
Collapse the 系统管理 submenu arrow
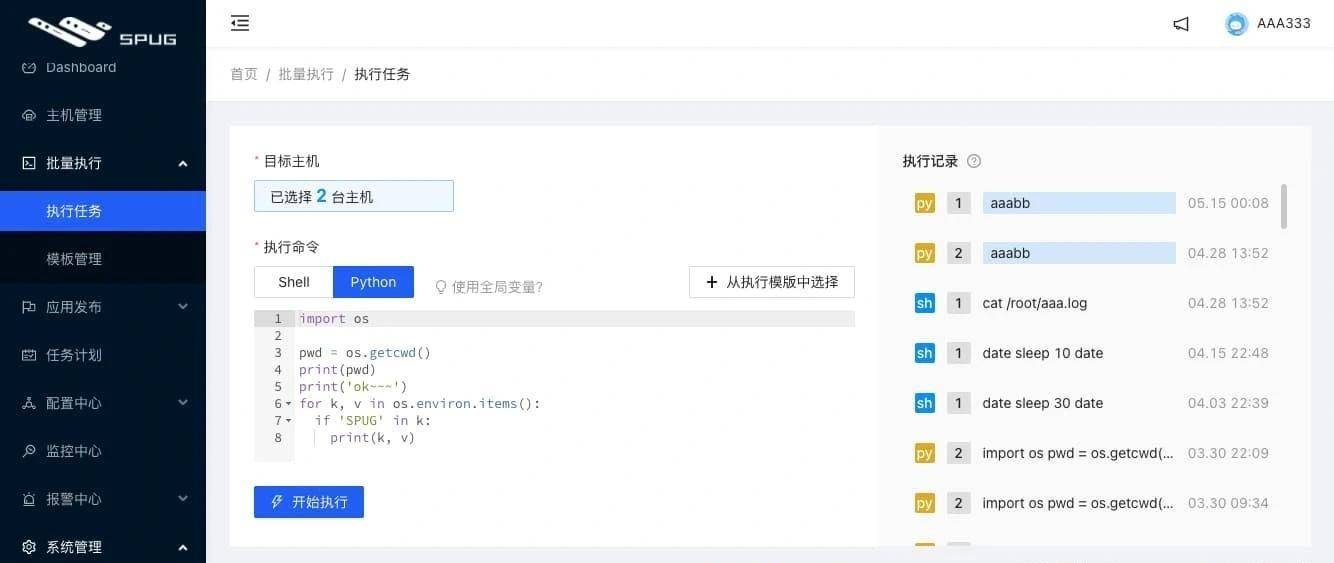183,547
